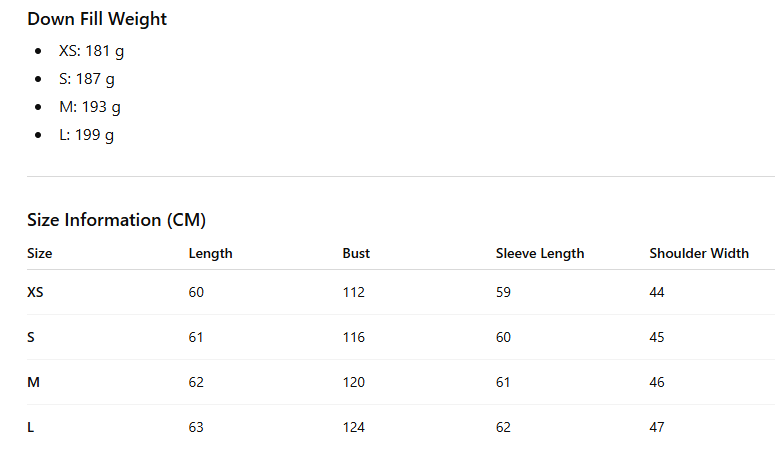
Task: Click the Bust column header
Action: point(356,253)
